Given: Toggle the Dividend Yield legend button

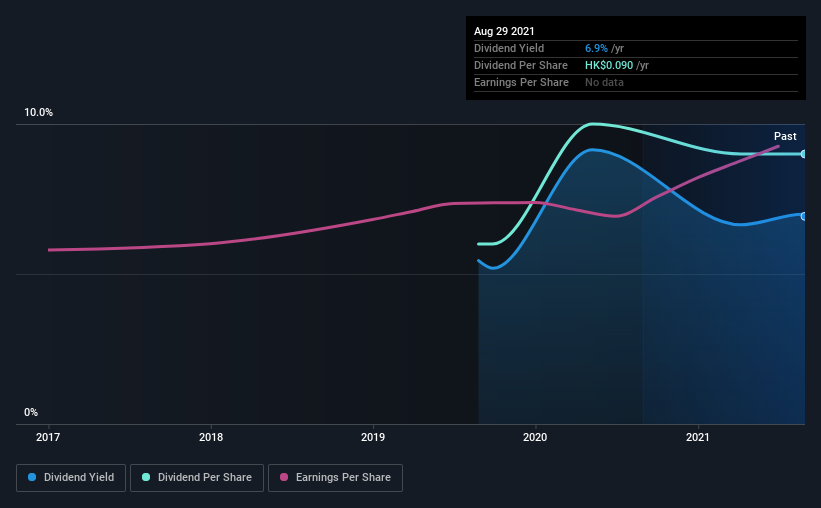Looking at the screenshot, I should point(71,478).
